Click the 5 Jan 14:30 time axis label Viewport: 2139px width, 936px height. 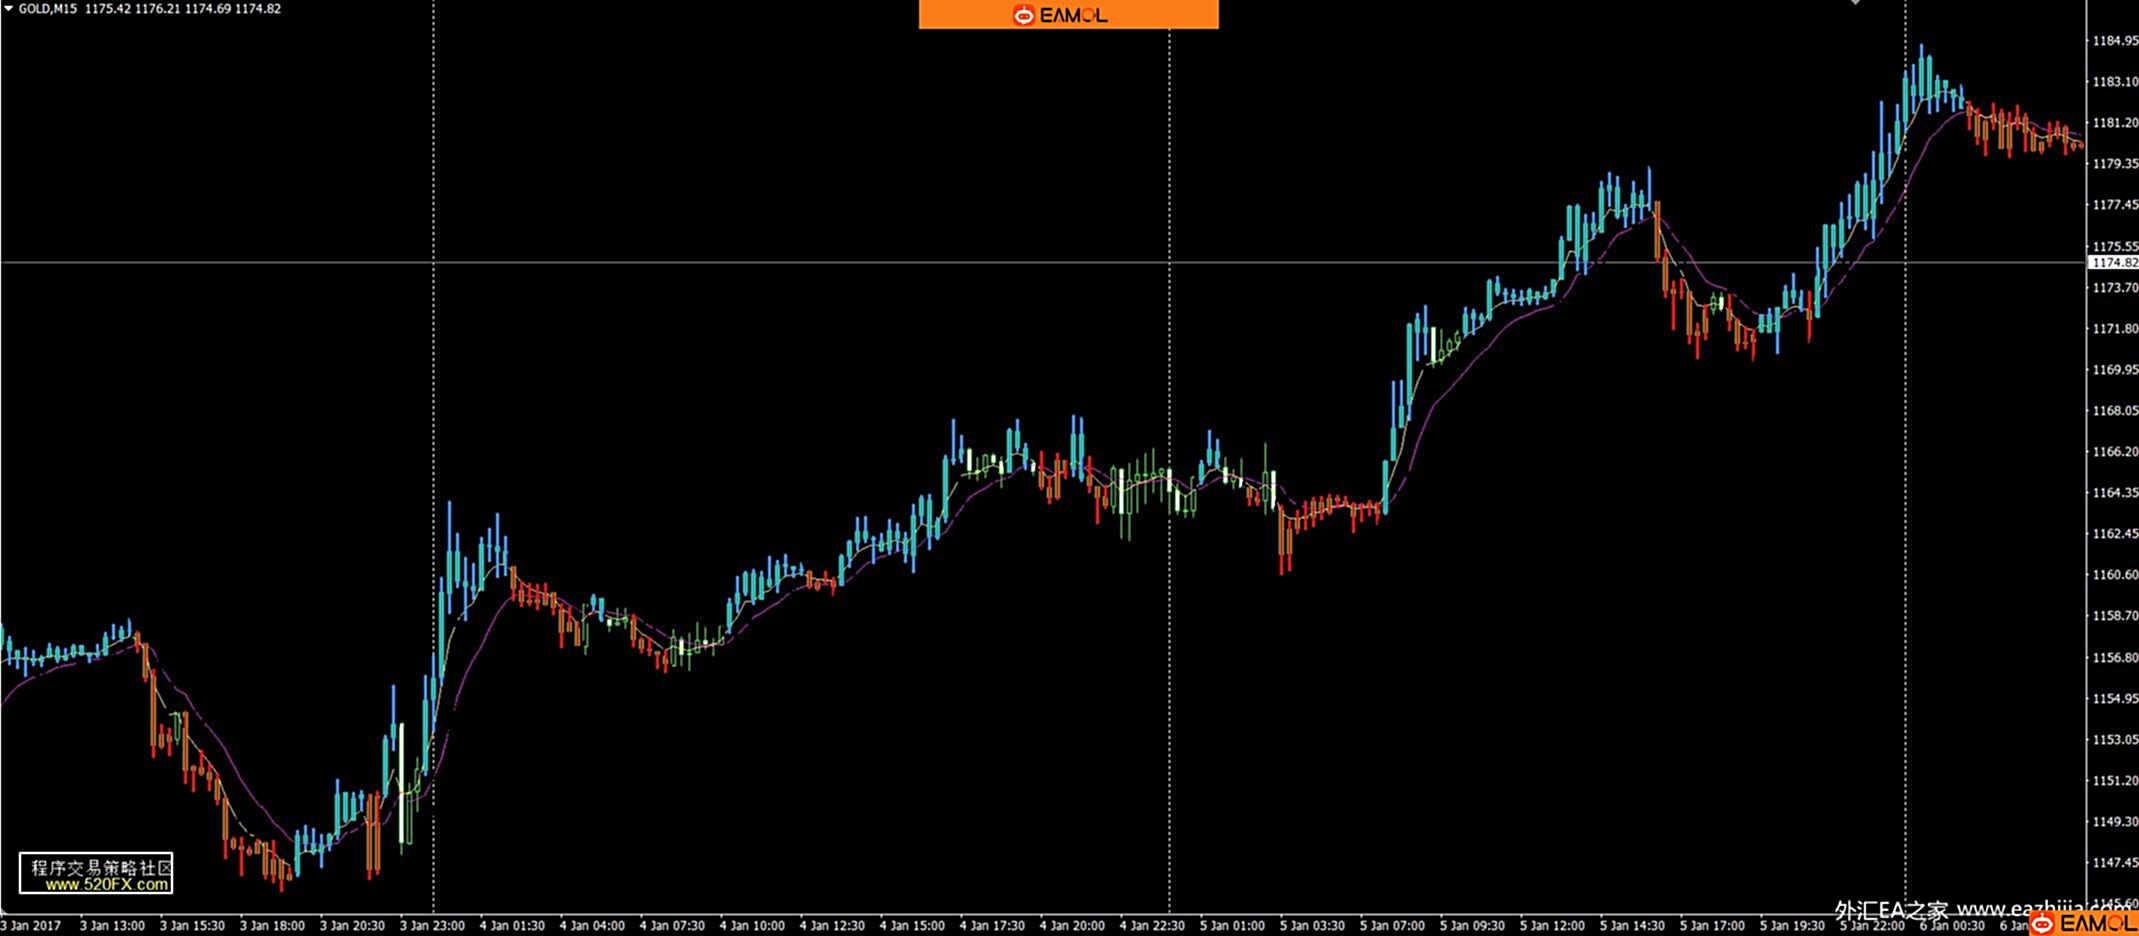[1632, 926]
